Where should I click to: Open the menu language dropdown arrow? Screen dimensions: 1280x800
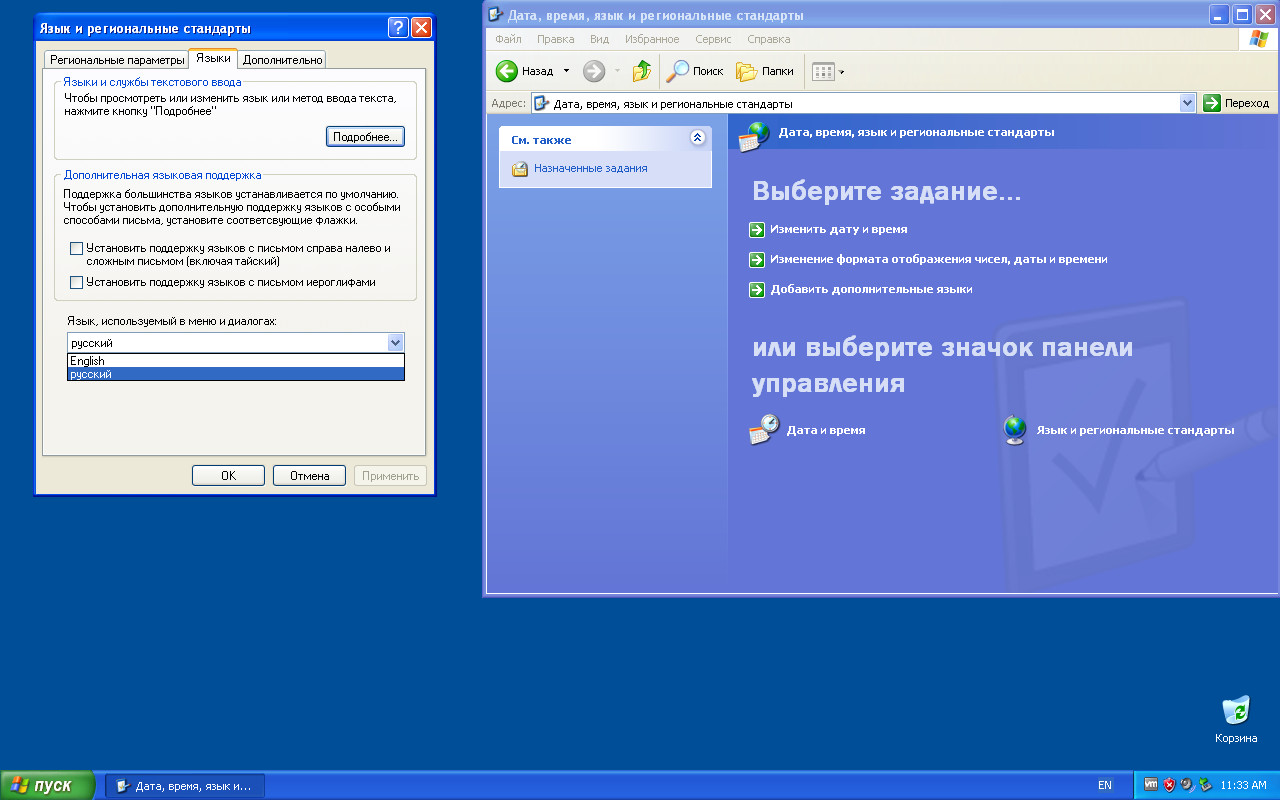[395, 343]
